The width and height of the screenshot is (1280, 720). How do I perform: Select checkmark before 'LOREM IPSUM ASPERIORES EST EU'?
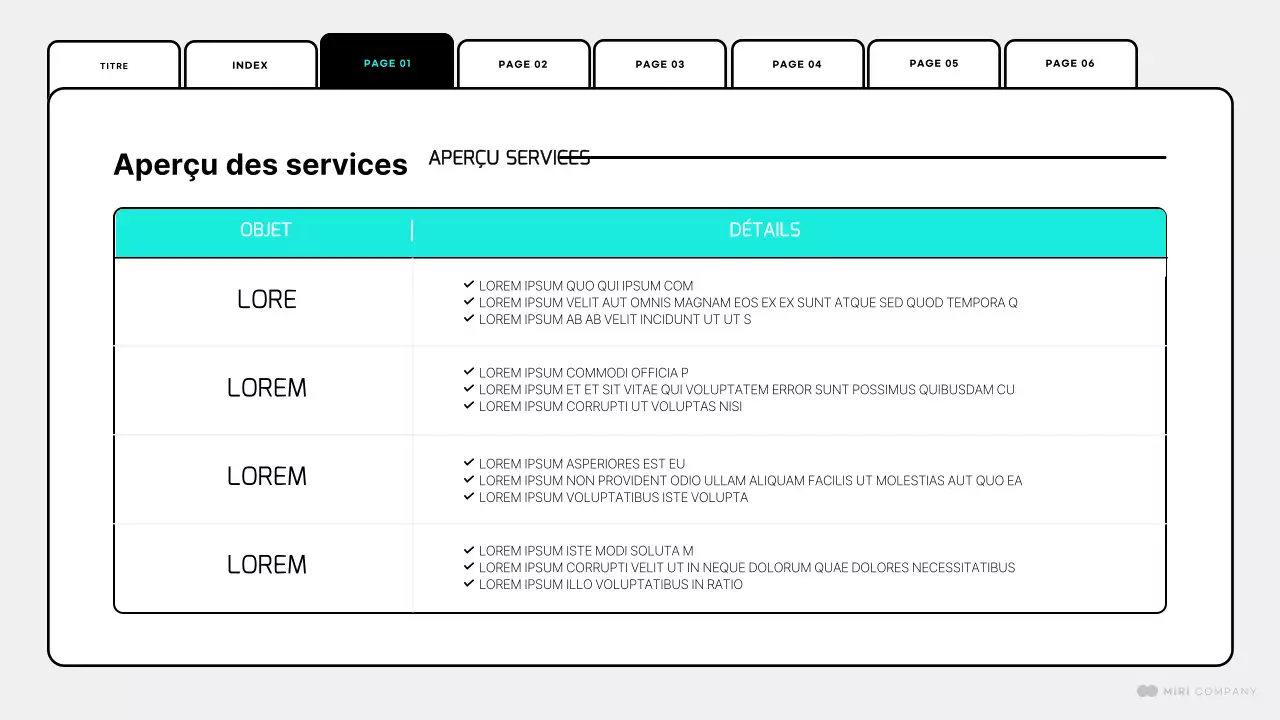pyautogui.click(x=469, y=463)
